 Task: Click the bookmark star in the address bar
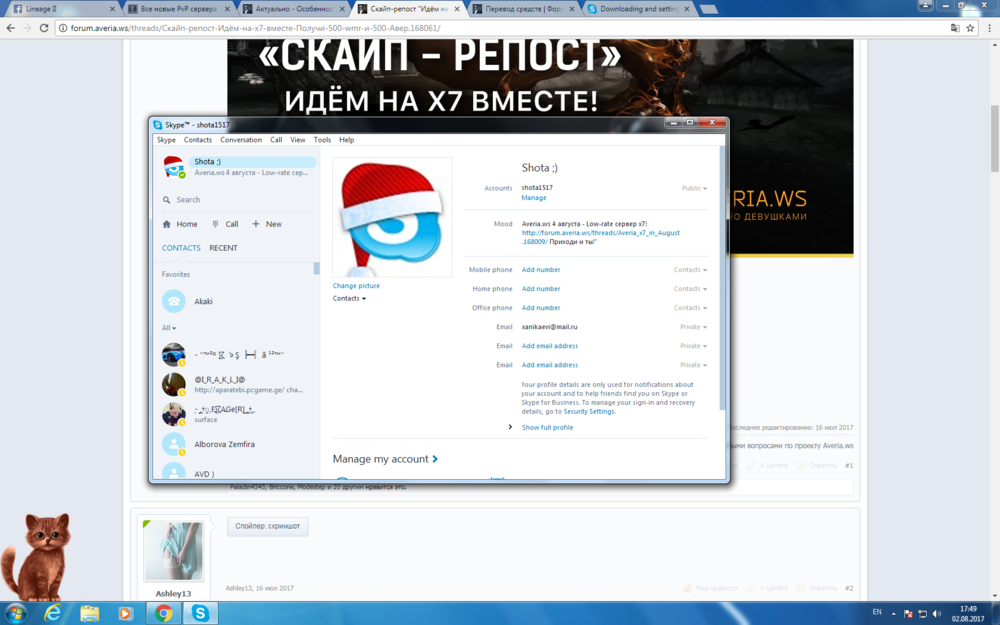(x=969, y=29)
